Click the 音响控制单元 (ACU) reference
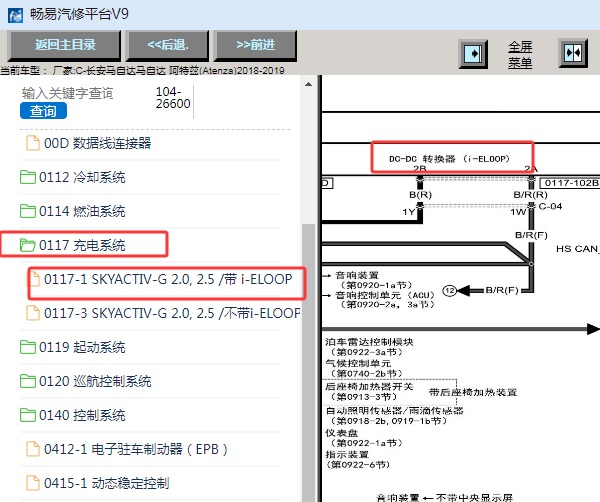Screen dimensions: 600x502 tap(385, 300)
